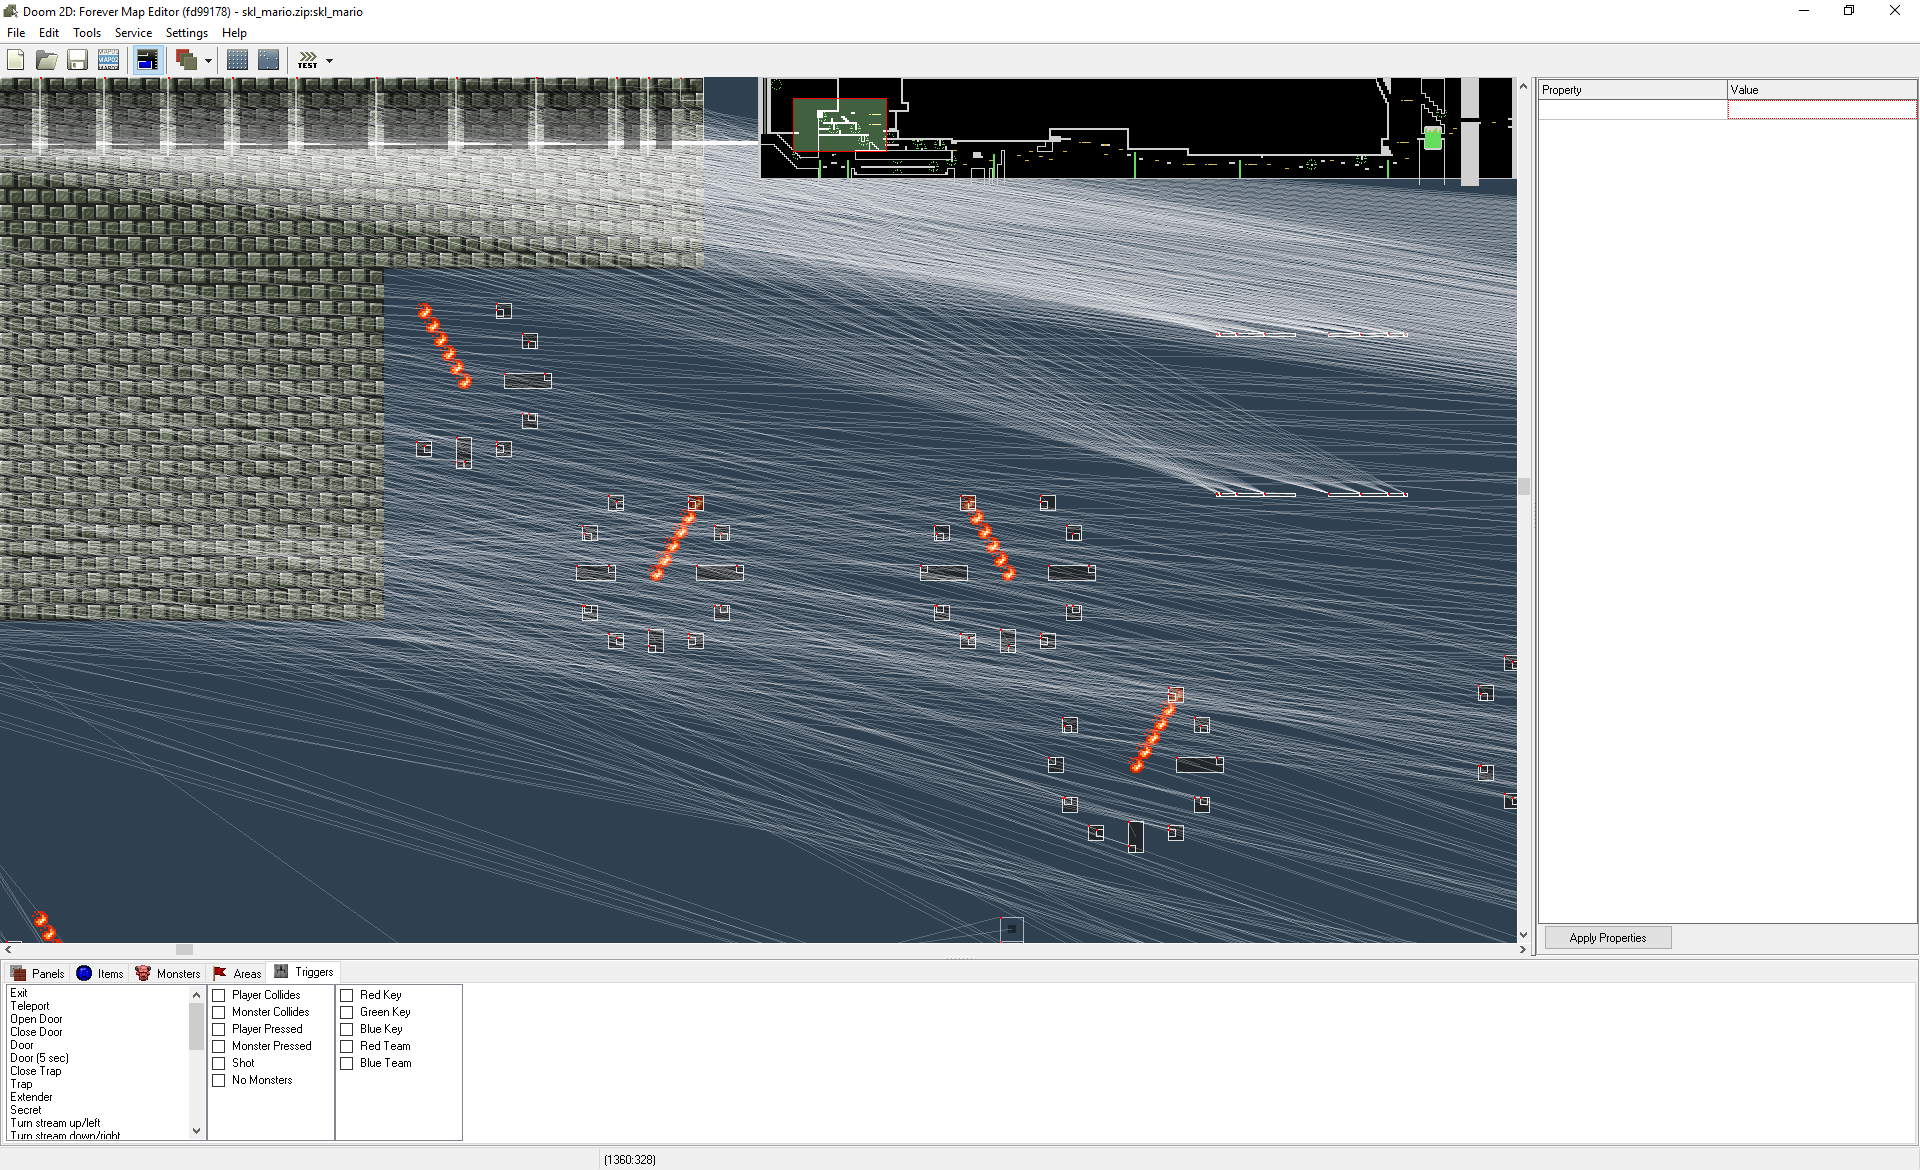Tick the Red Team checkbox

pos(347,1046)
